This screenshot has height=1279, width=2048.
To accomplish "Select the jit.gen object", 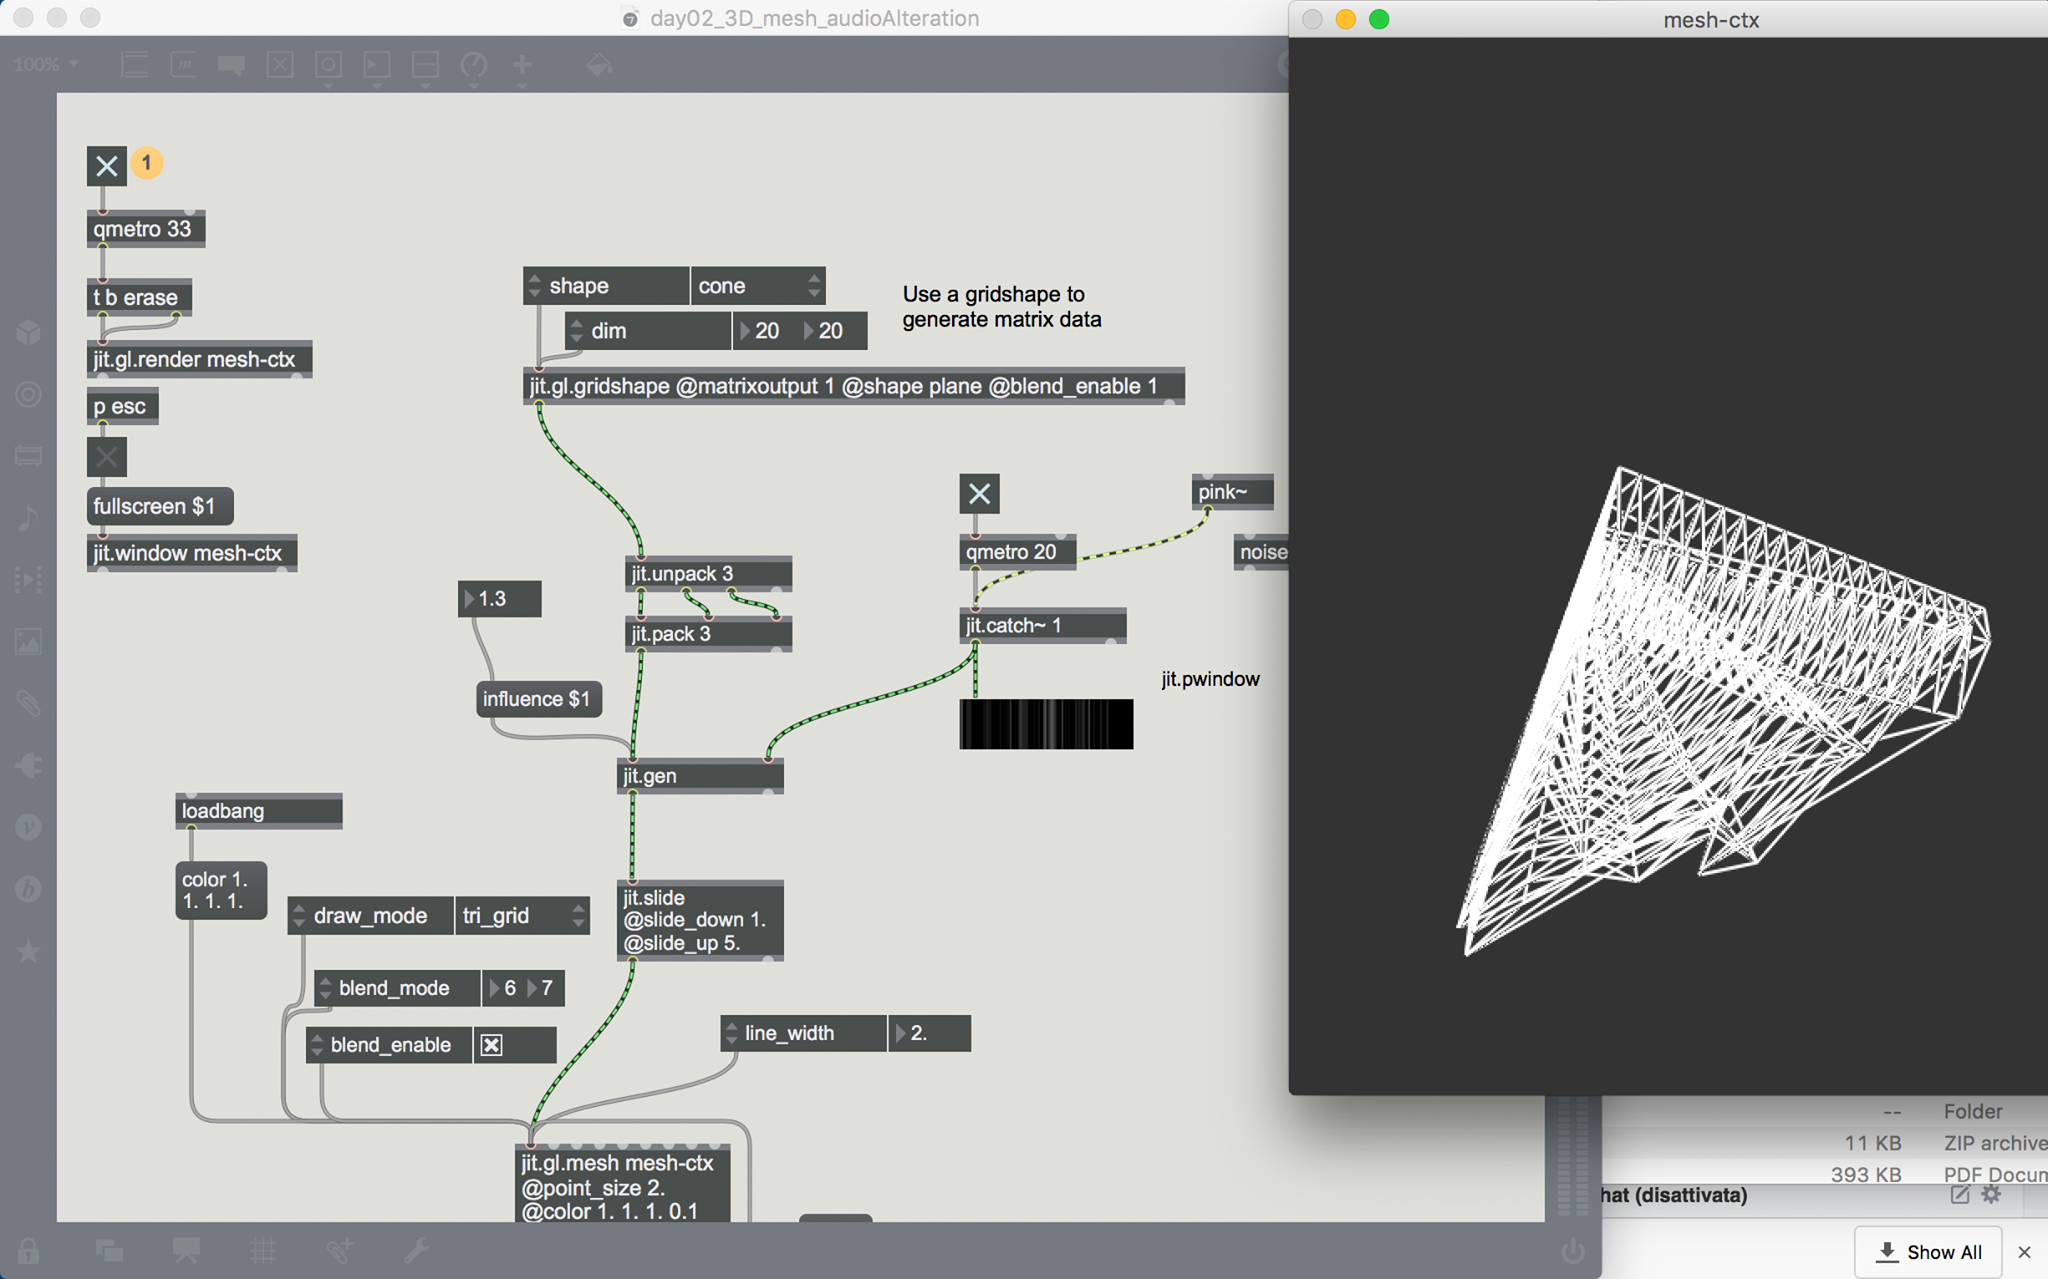I will pos(700,776).
